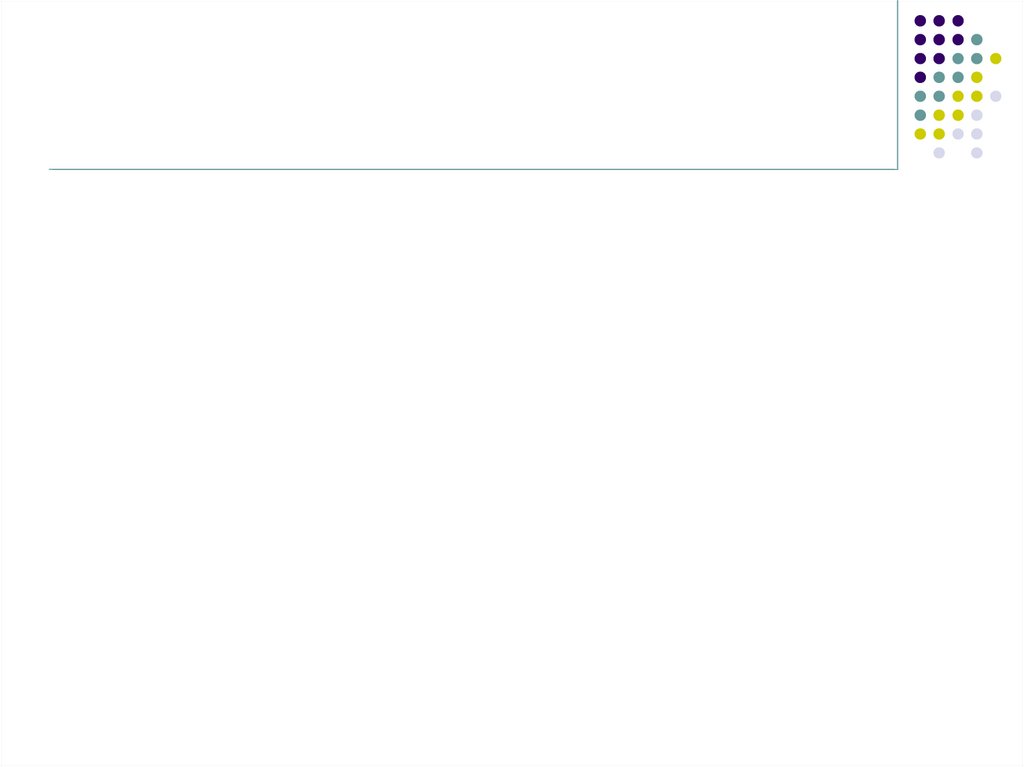This screenshot has width=1024, height=767.
Task: Select the vertical teal line beside the dots
Action: 897,85
